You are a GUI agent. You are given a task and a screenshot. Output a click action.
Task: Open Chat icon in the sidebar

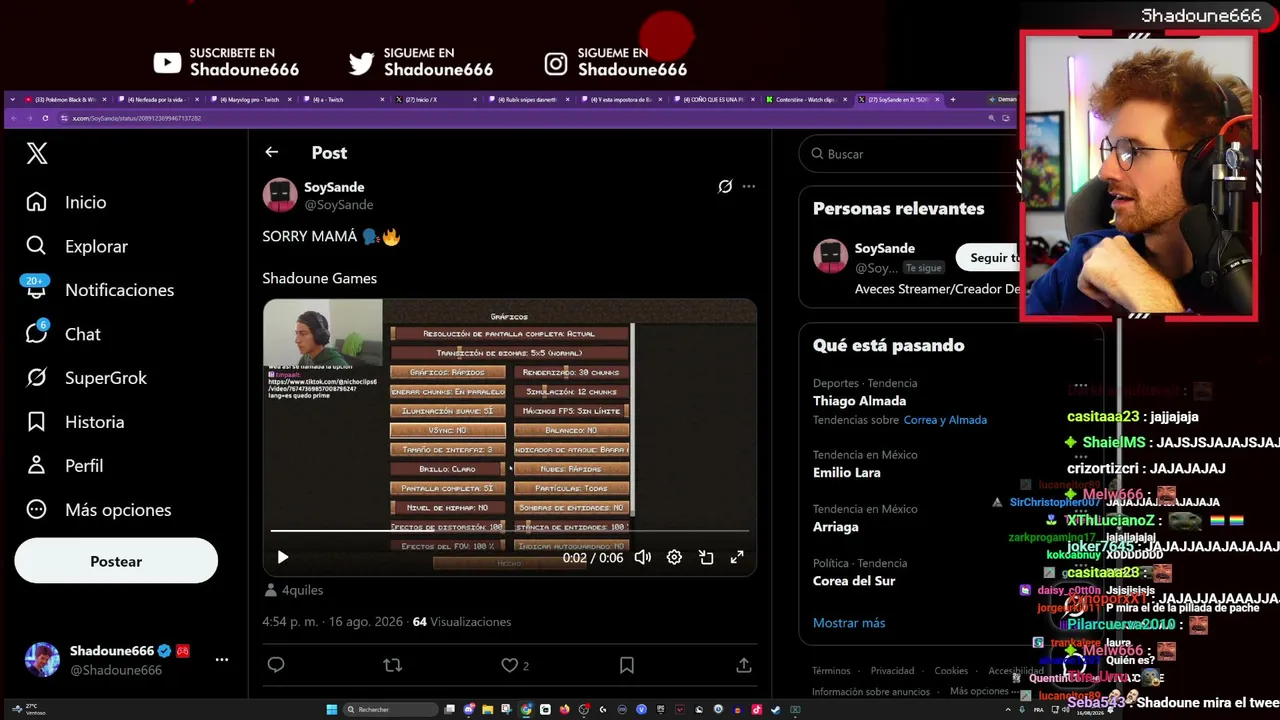tap(37, 332)
